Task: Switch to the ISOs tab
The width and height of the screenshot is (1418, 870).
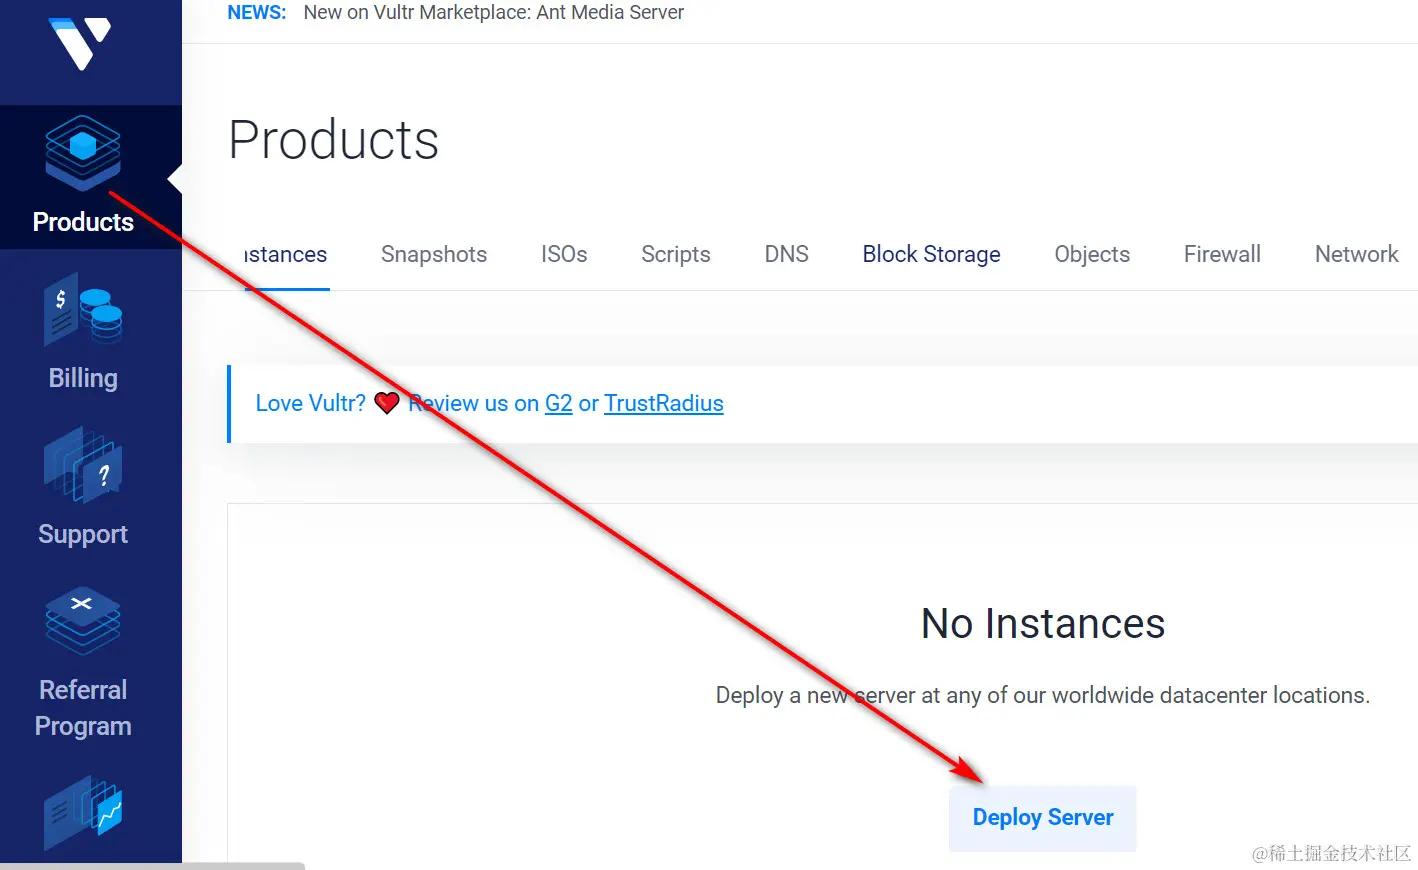Action: (563, 254)
